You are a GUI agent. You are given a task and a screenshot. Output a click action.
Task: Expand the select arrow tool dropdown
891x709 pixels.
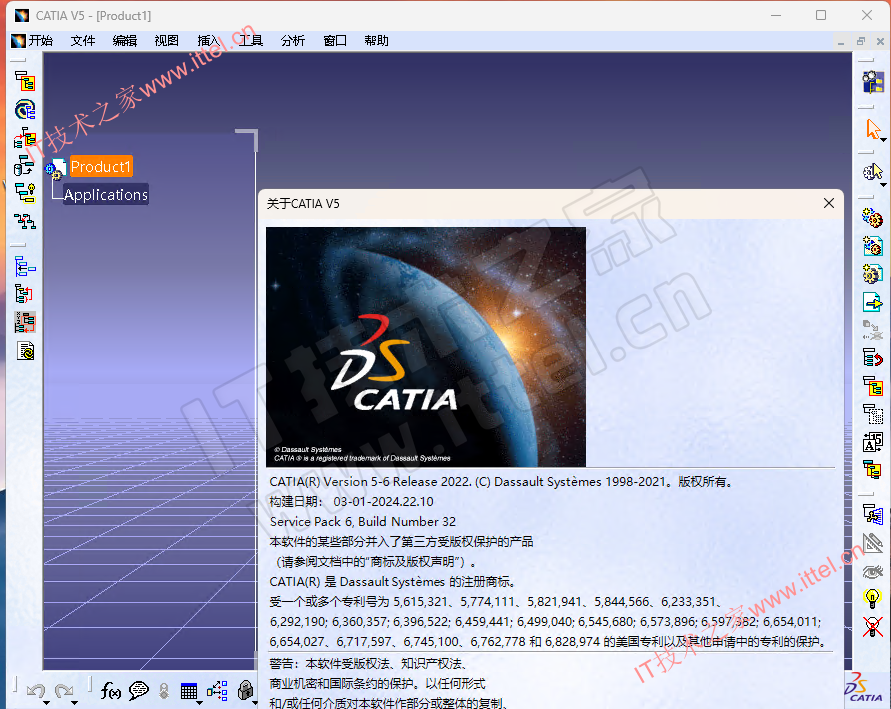[x=883, y=140]
